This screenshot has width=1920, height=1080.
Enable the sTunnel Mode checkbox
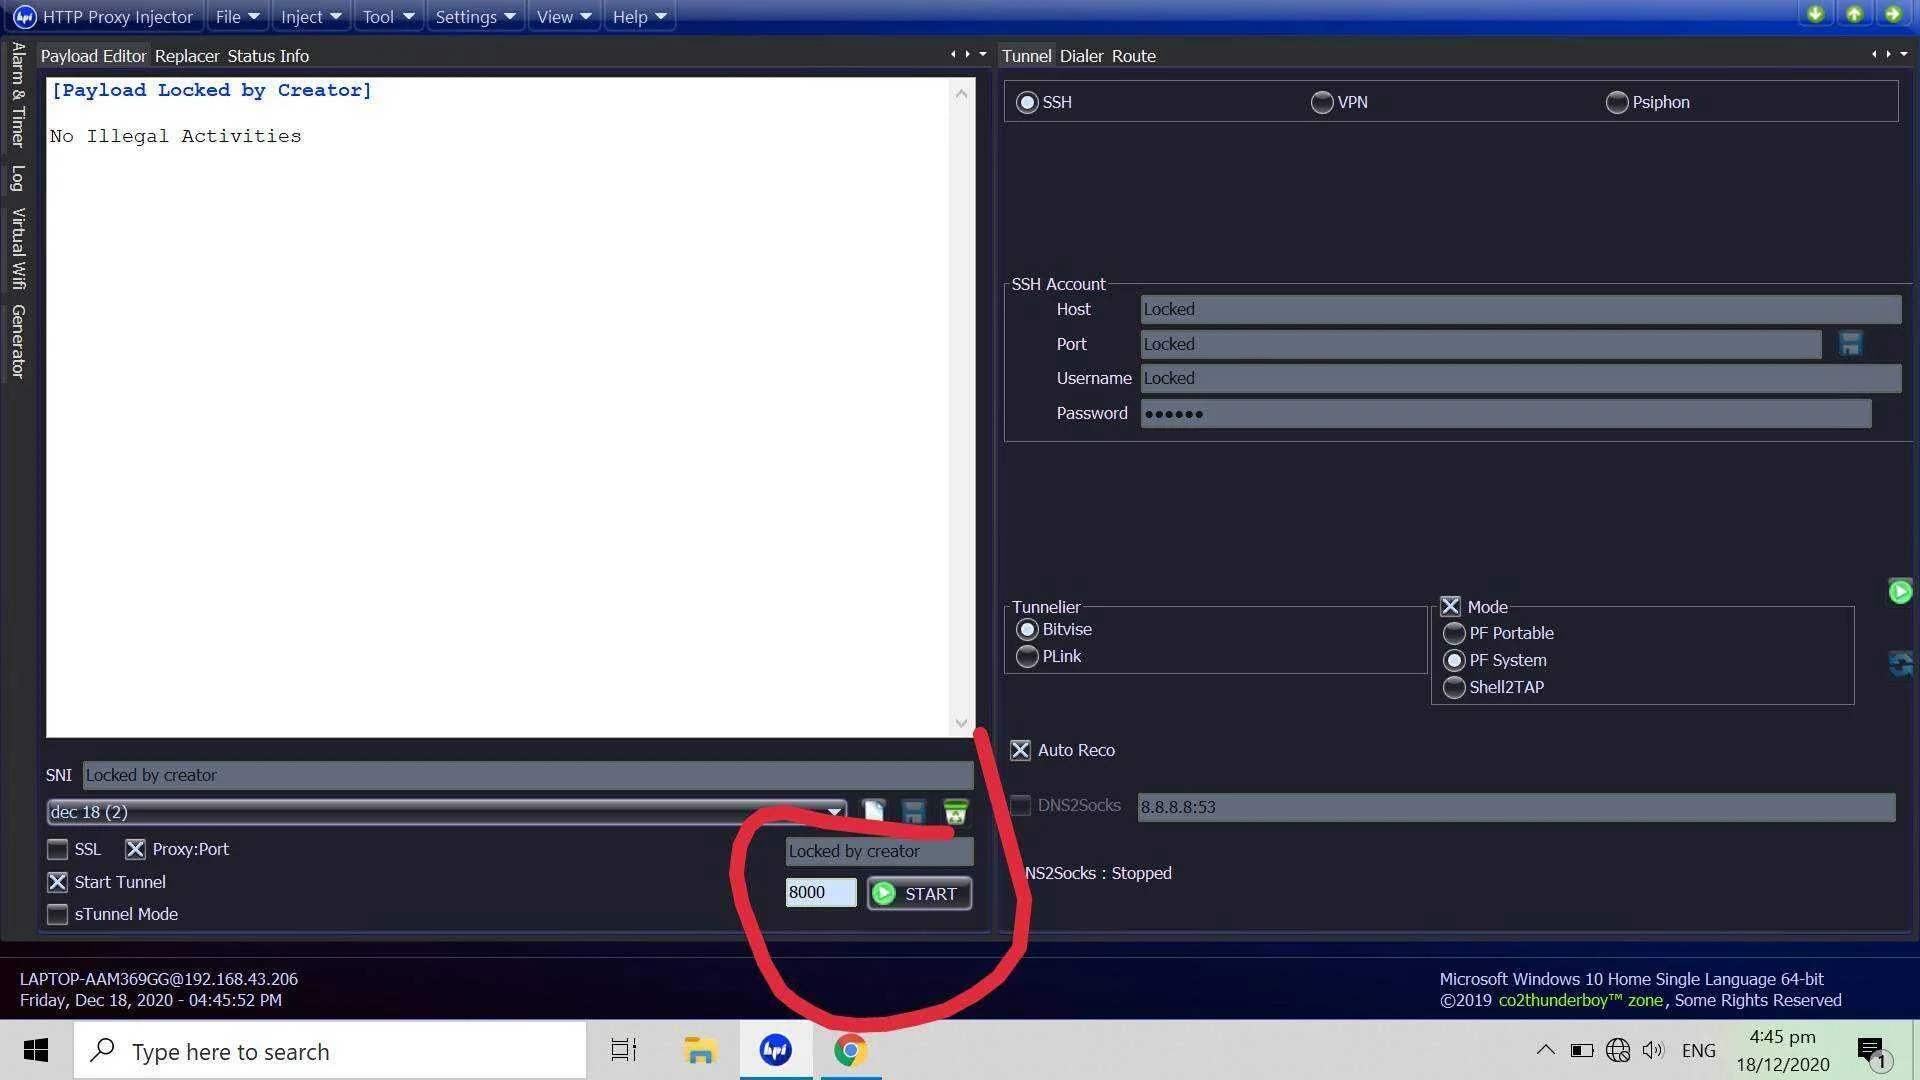tap(58, 914)
